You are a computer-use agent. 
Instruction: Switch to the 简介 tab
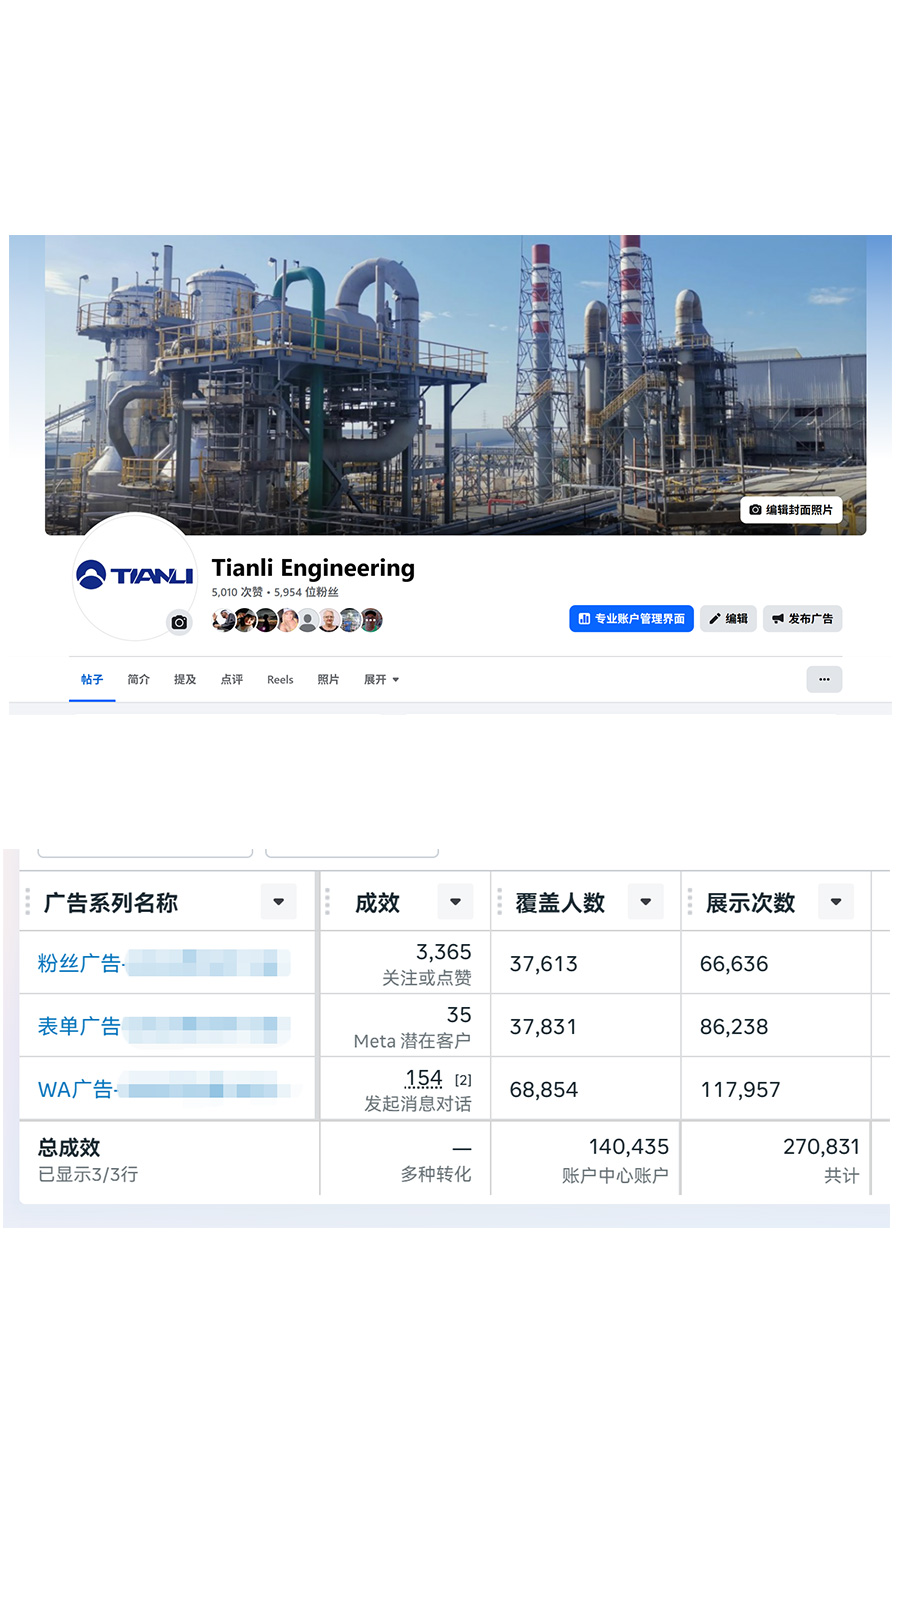(138, 680)
